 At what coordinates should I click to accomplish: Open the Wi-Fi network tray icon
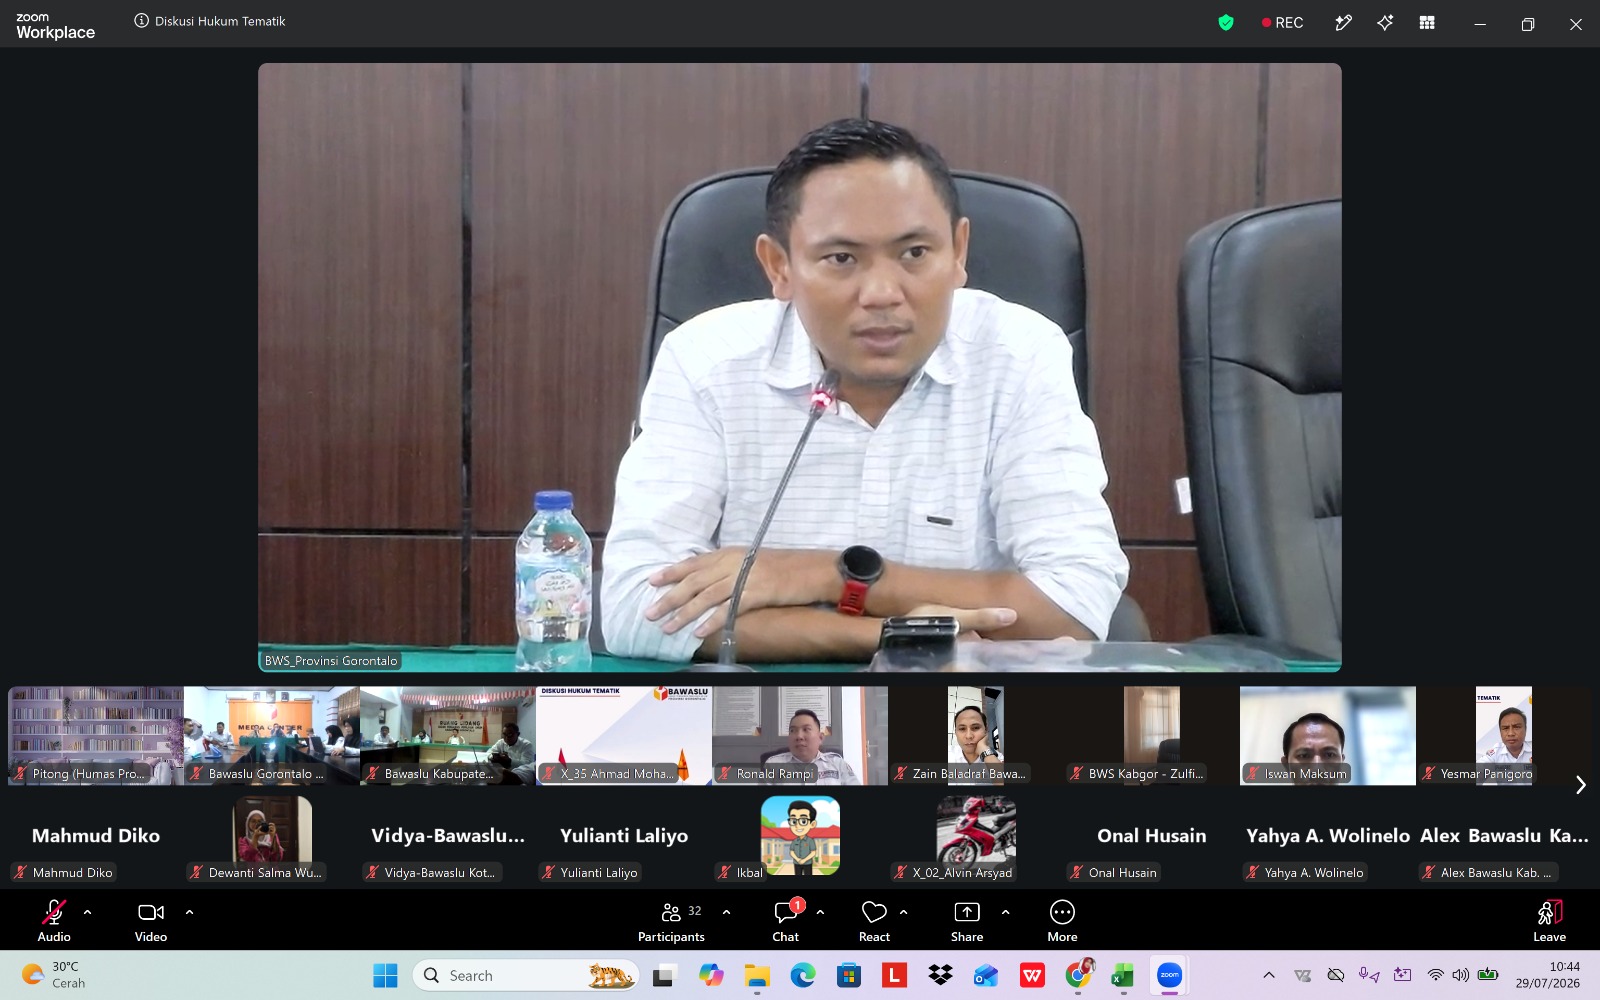(x=1436, y=975)
